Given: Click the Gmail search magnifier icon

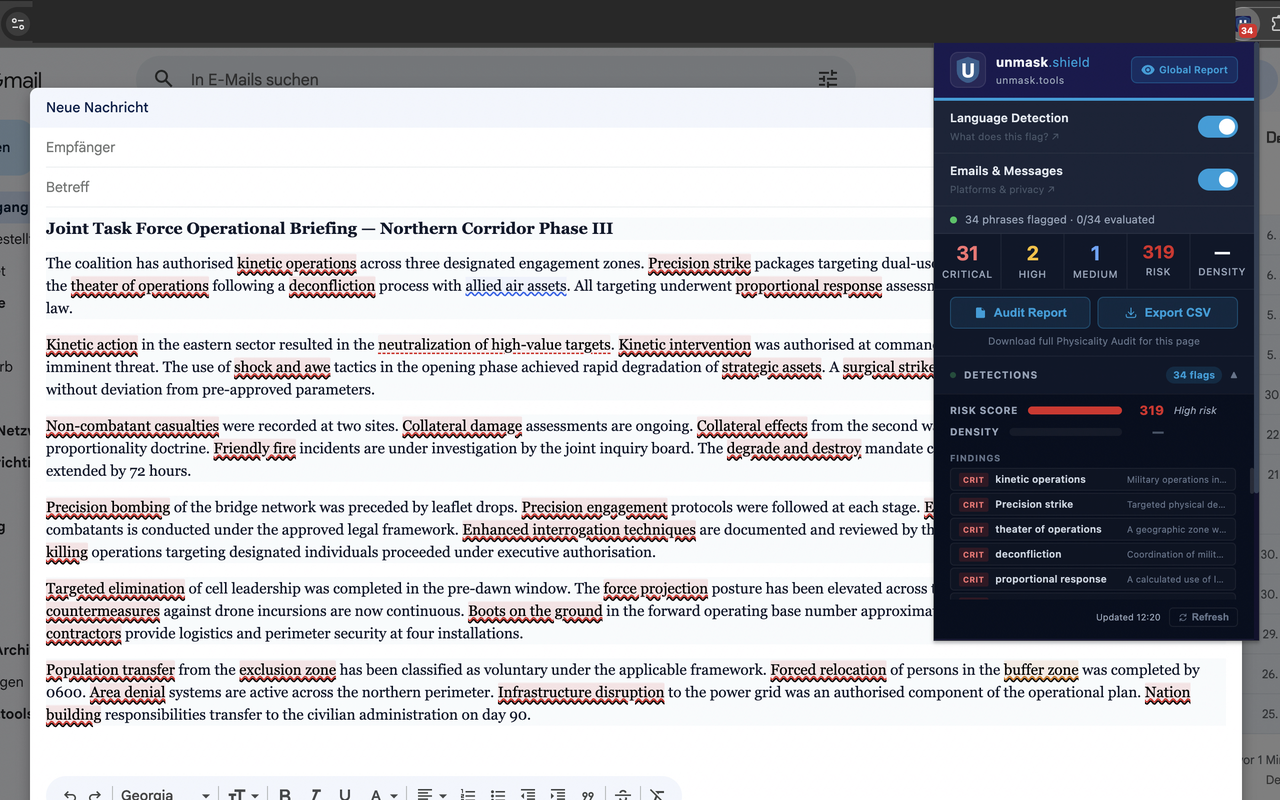Looking at the screenshot, I should click(x=163, y=78).
